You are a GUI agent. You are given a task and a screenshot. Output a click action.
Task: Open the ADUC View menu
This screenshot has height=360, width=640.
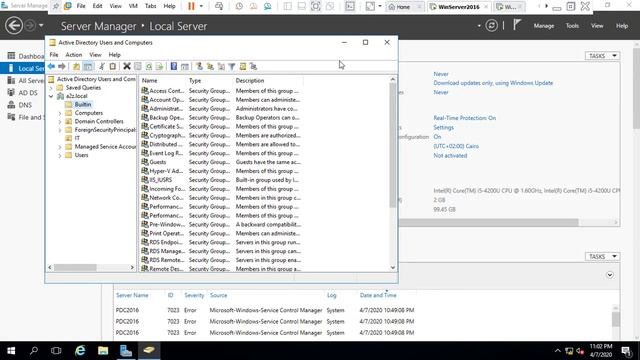click(95, 55)
